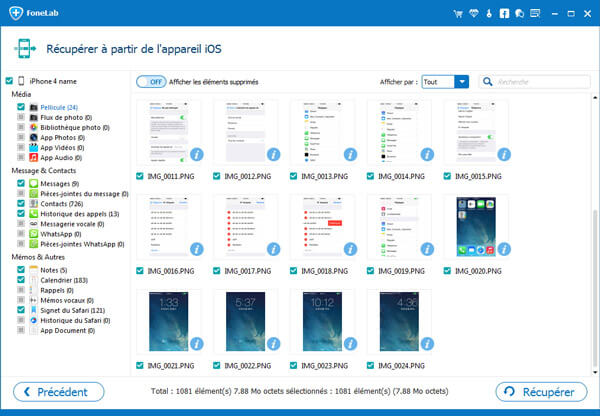The width and height of the screenshot is (600, 416).
Task: Select Historique des appels (13) category
Action: (79, 213)
